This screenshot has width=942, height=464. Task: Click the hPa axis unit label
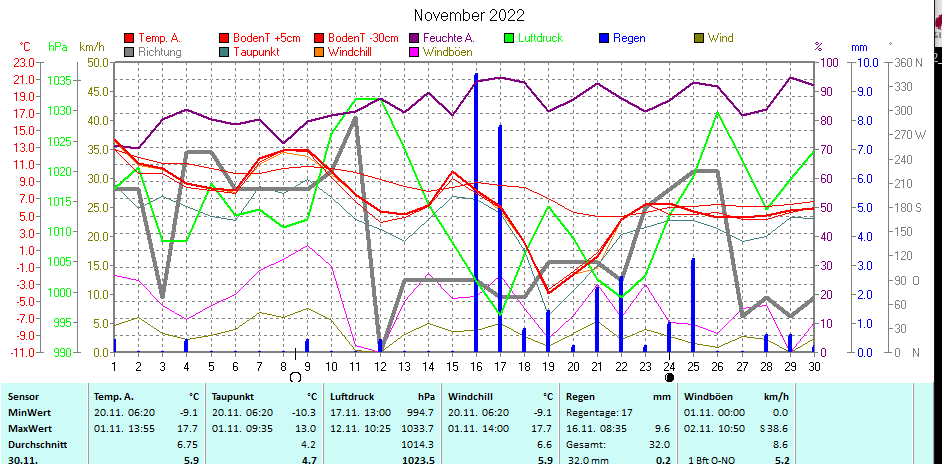tap(58, 46)
